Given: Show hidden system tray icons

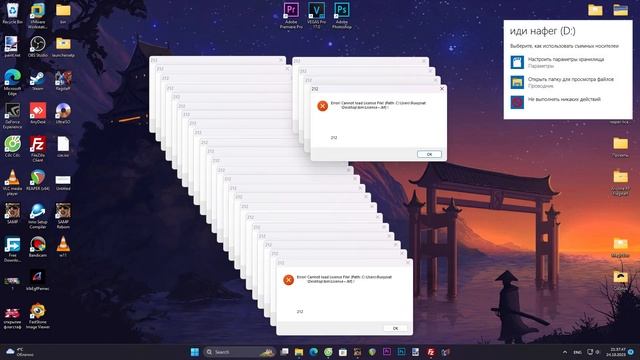Looking at the screenshot, I should (565, 352).
